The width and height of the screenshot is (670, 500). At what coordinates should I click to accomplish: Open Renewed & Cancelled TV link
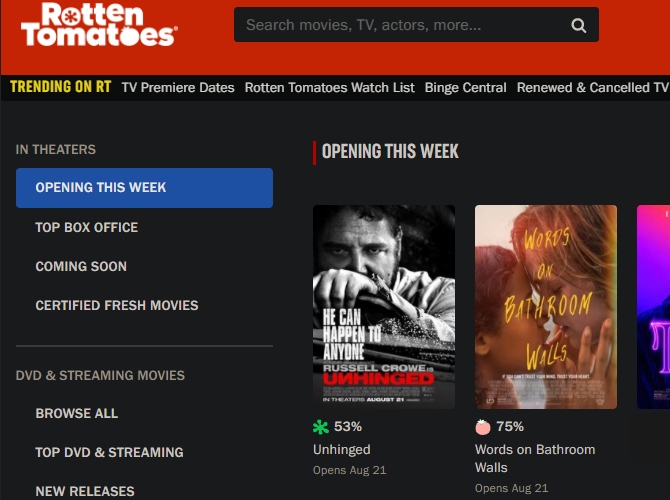pyautogui.click(x=593, y=88)
